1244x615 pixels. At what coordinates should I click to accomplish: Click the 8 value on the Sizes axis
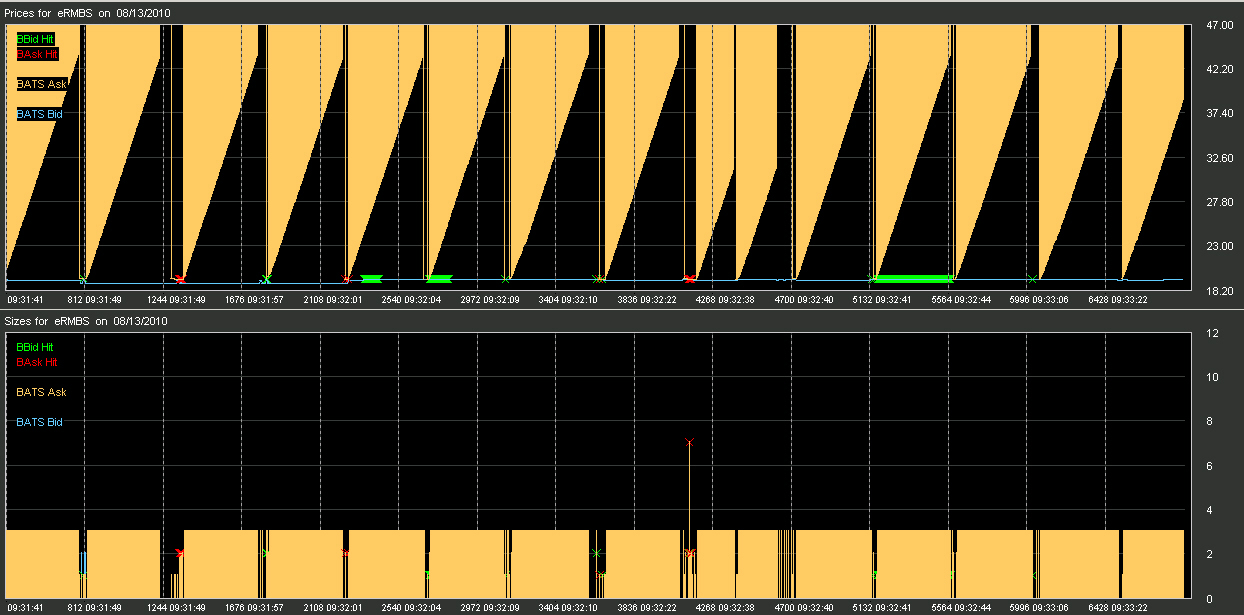click(1209, 421)
